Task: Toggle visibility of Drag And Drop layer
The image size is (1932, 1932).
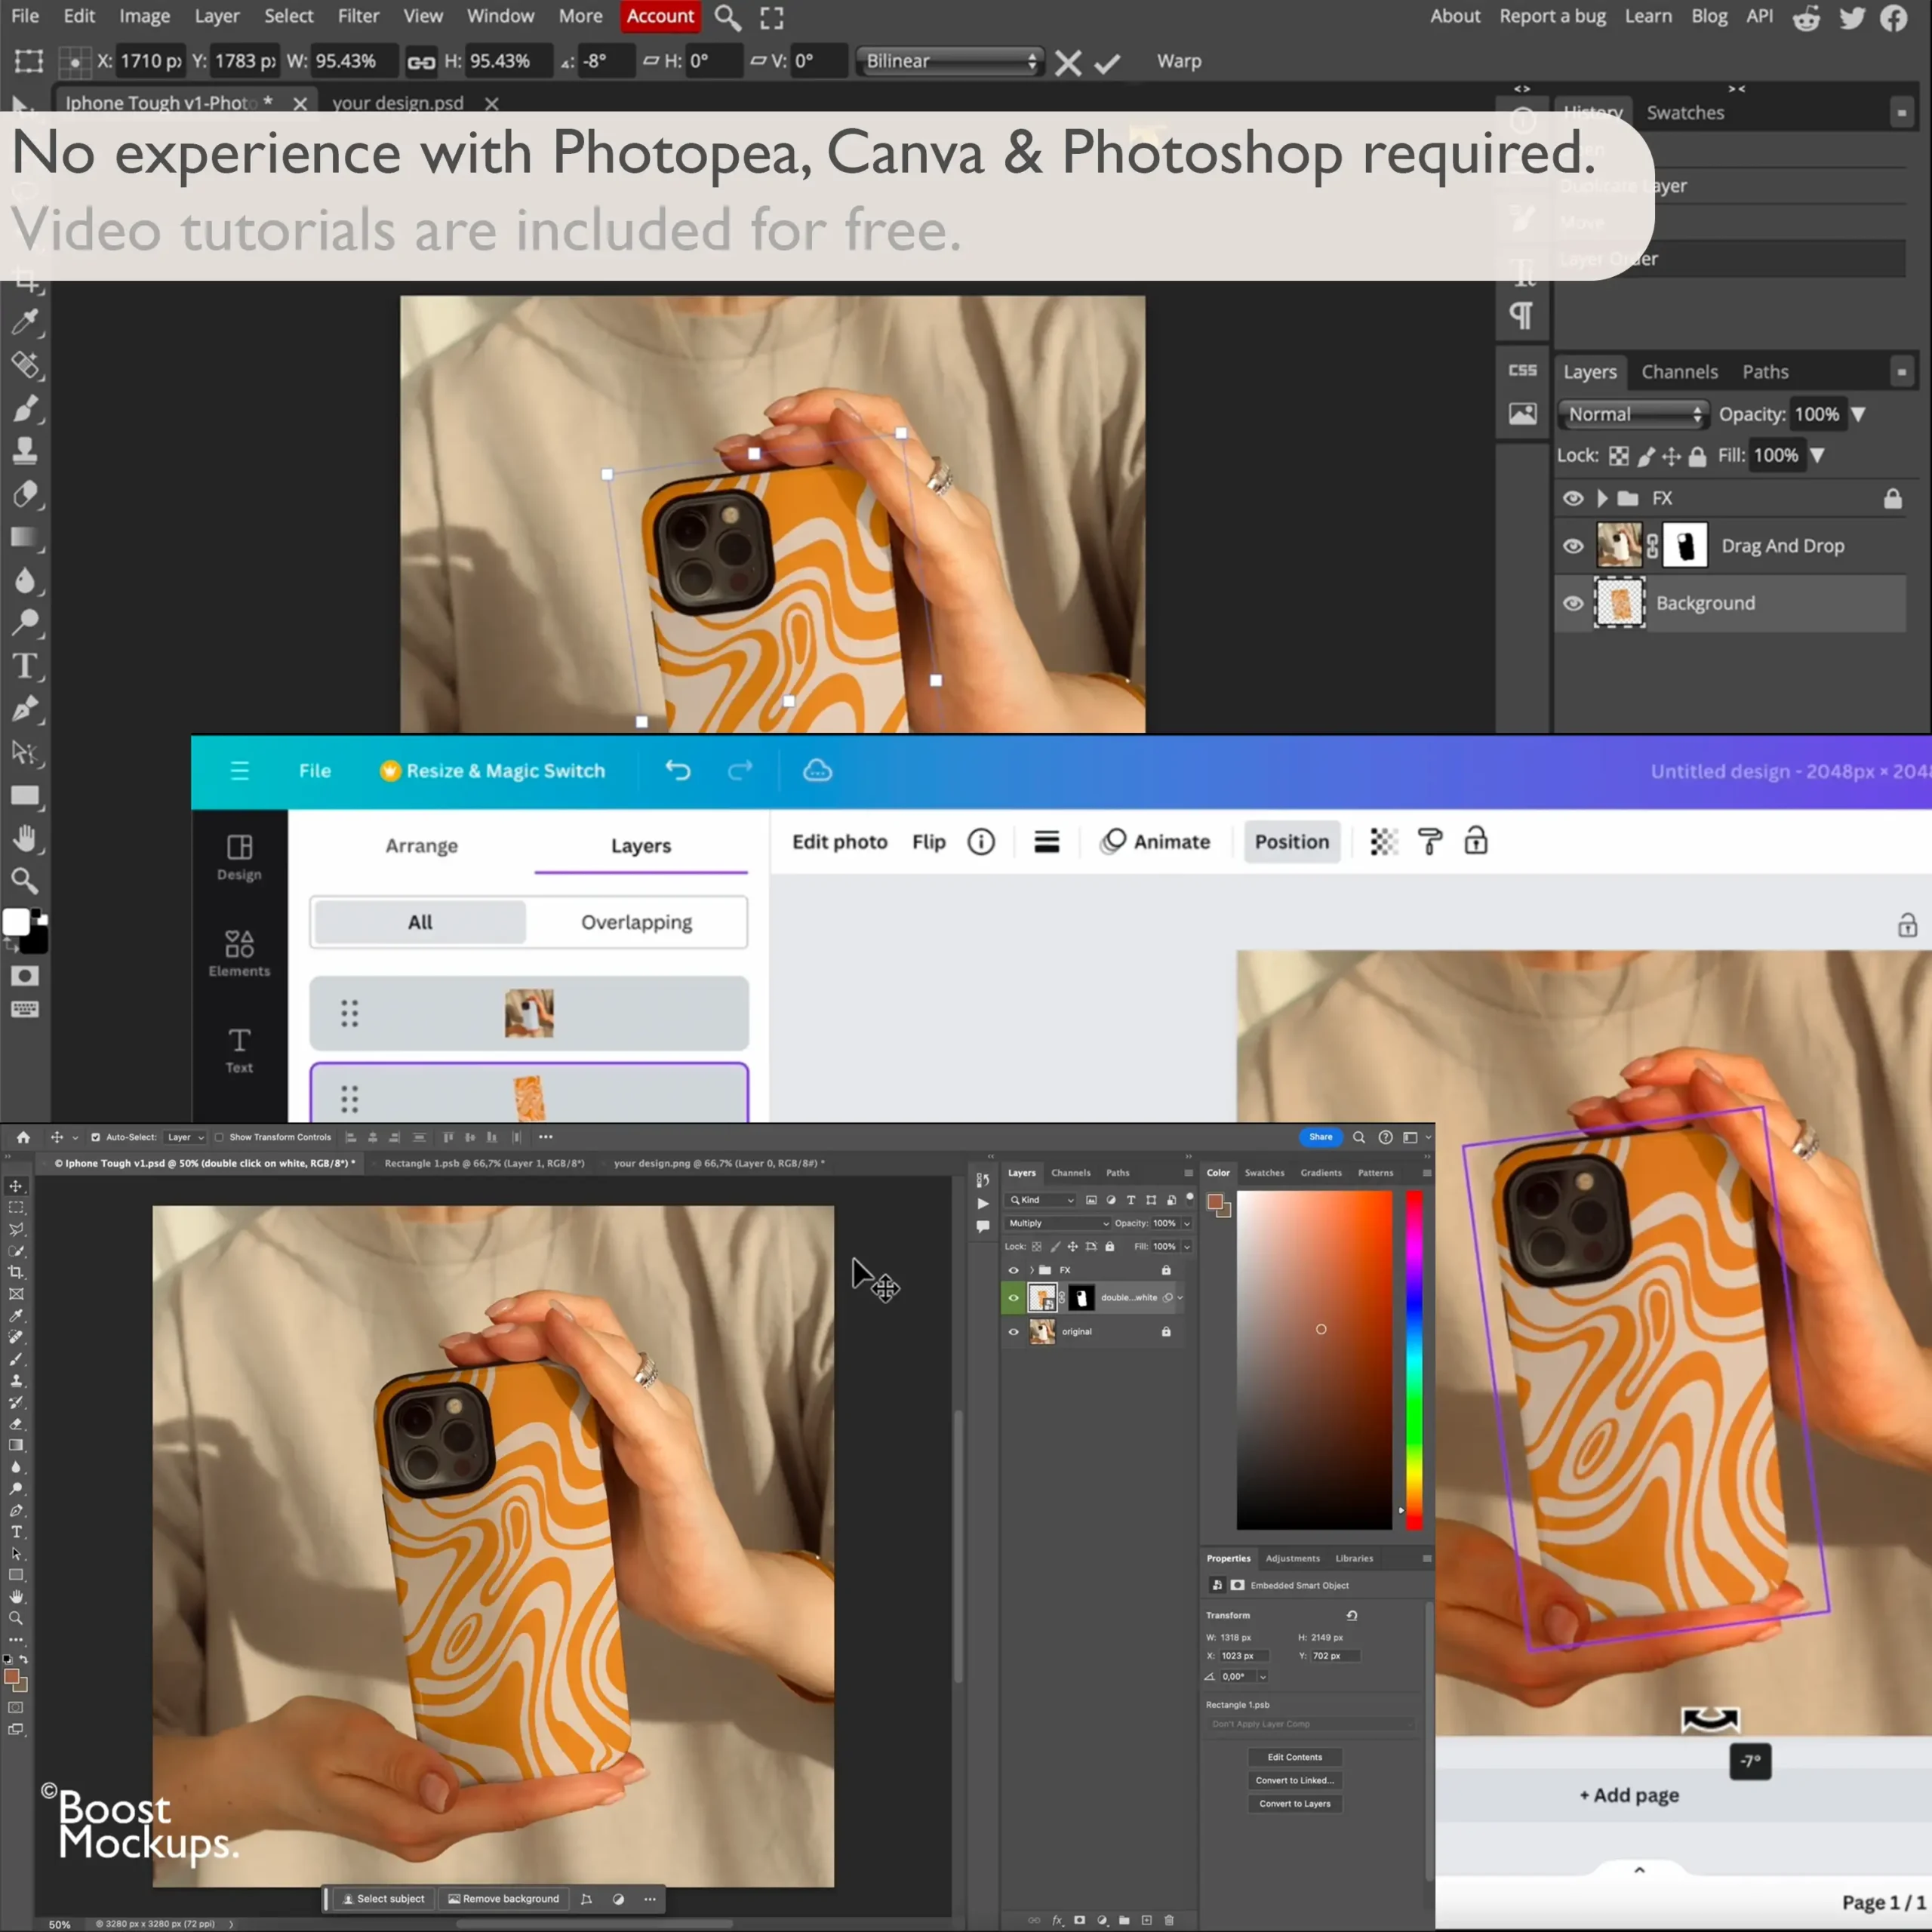Action: point(1573,546)
